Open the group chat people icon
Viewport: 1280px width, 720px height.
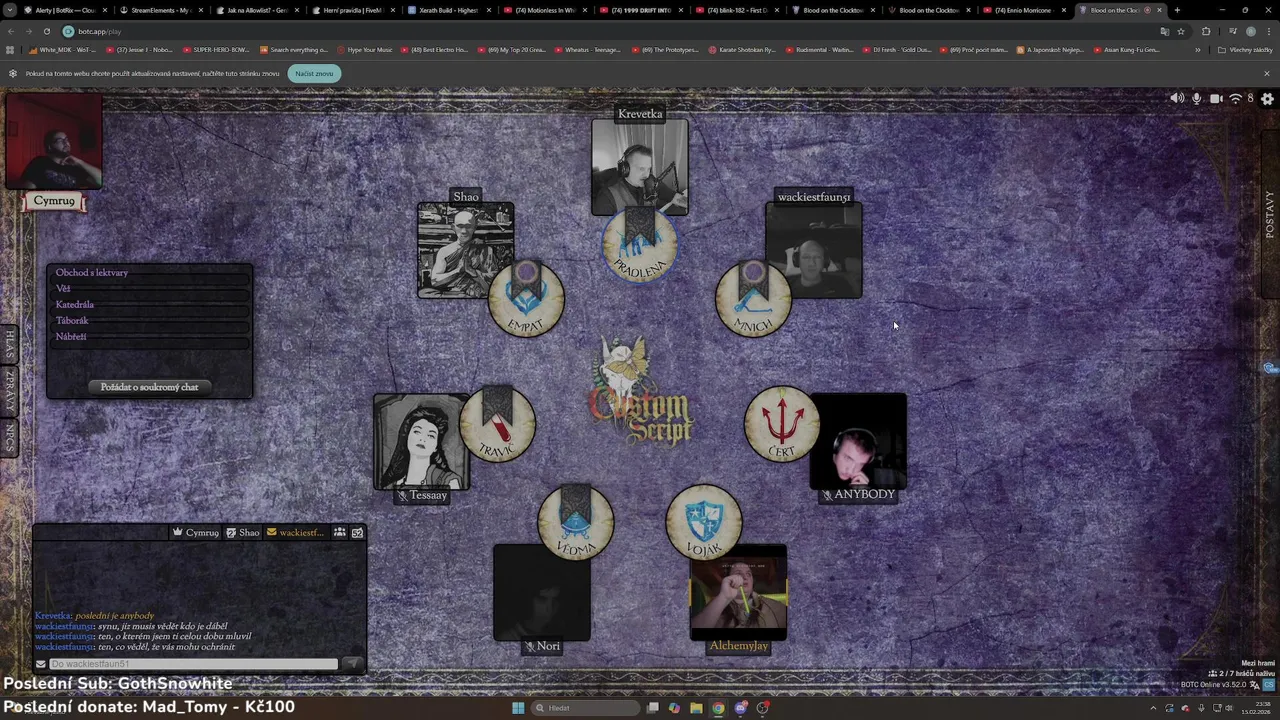(x=340, y=532)
